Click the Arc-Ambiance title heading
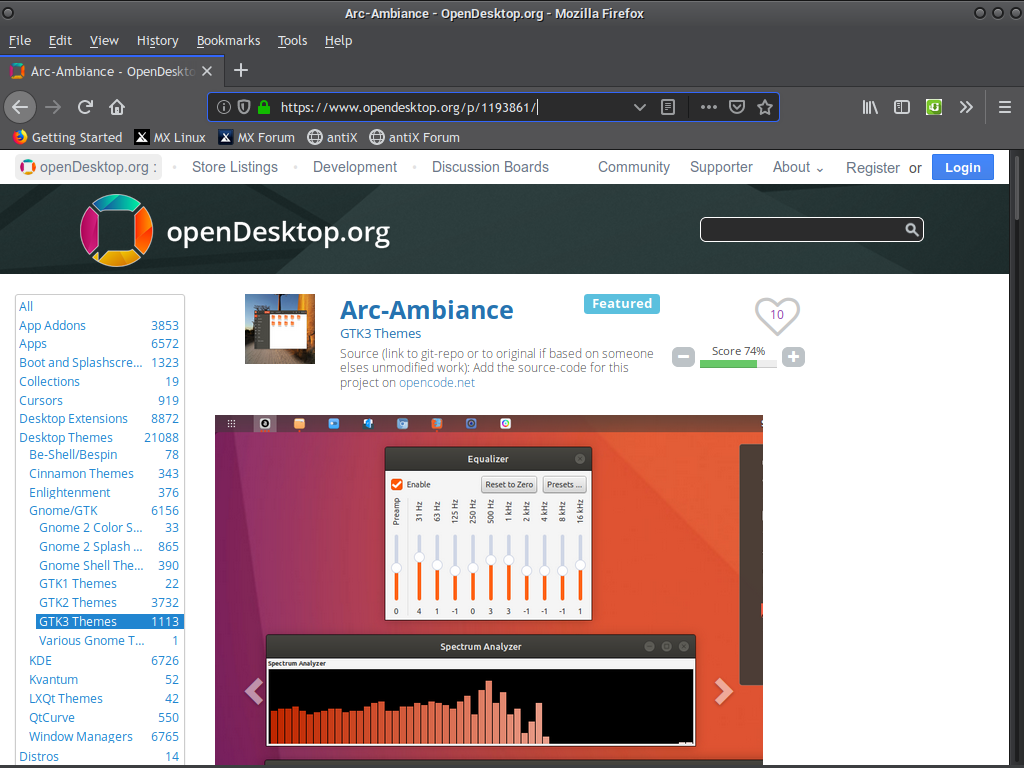The image size is (1024, 768). coord(426,310)
